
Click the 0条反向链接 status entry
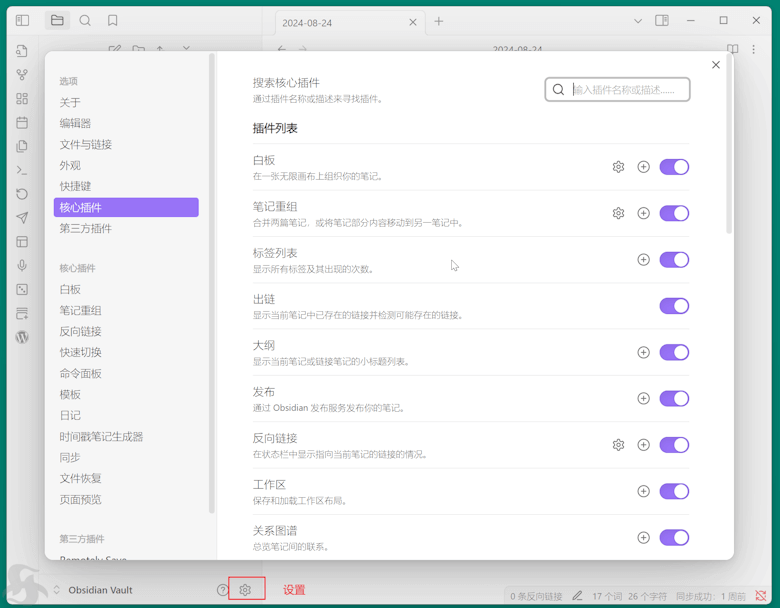coord(536,596)
